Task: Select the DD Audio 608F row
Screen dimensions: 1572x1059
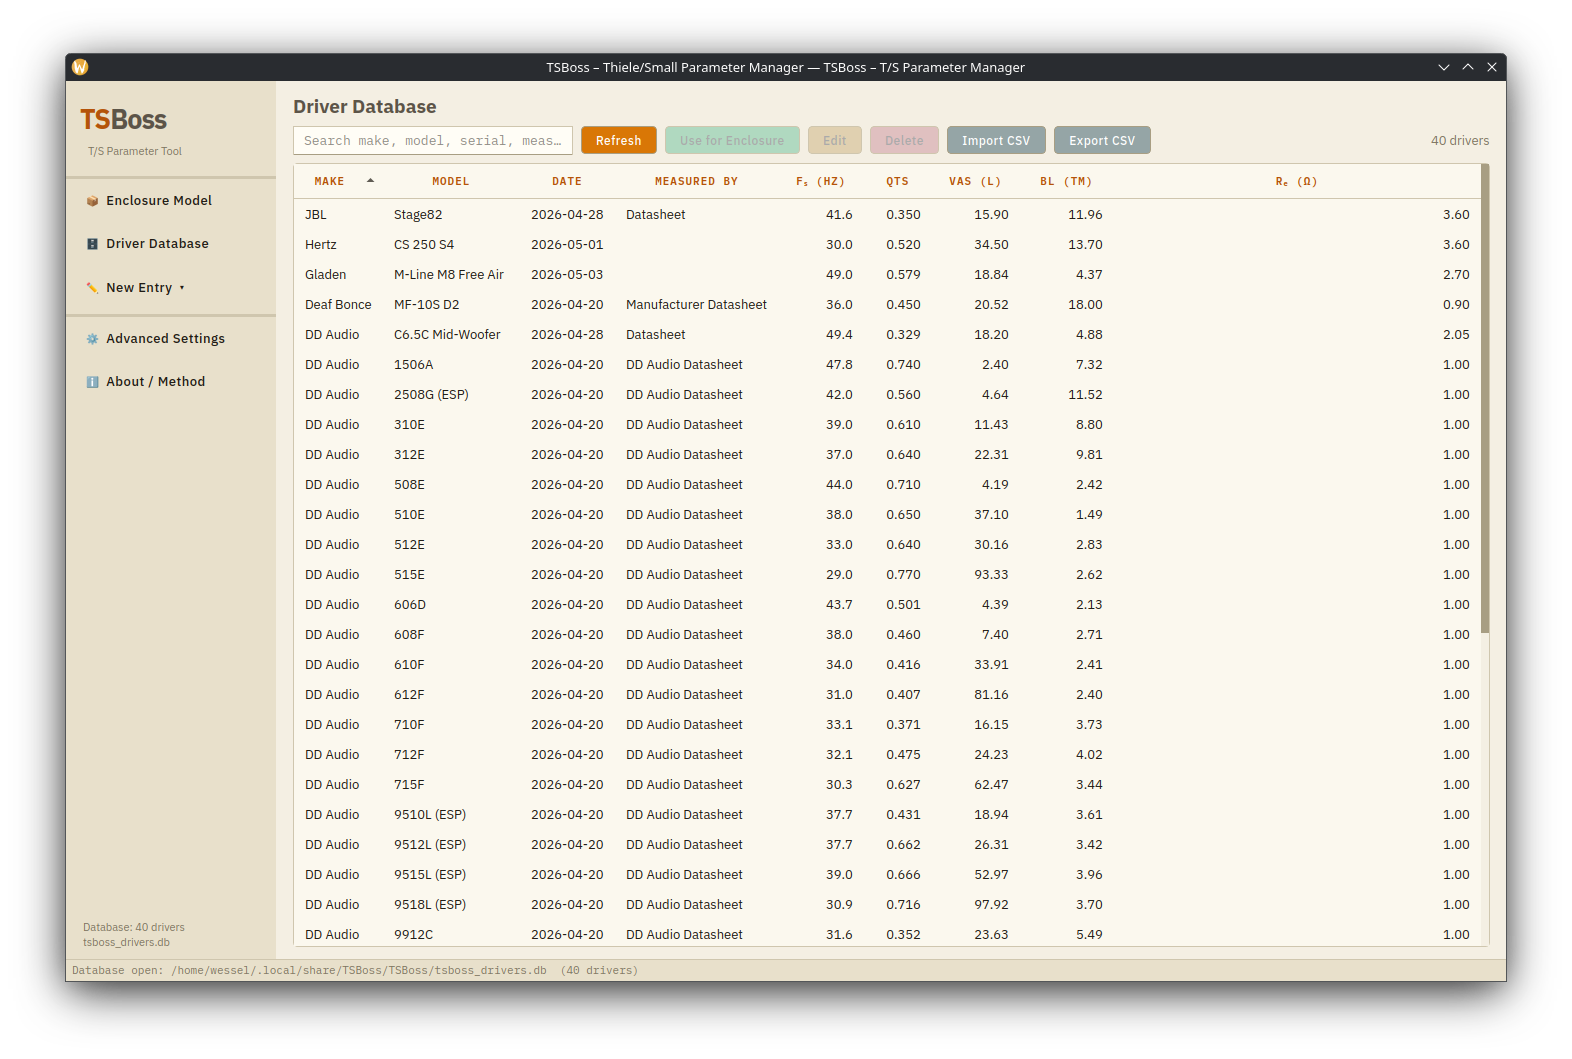Action: coord(887,635)
